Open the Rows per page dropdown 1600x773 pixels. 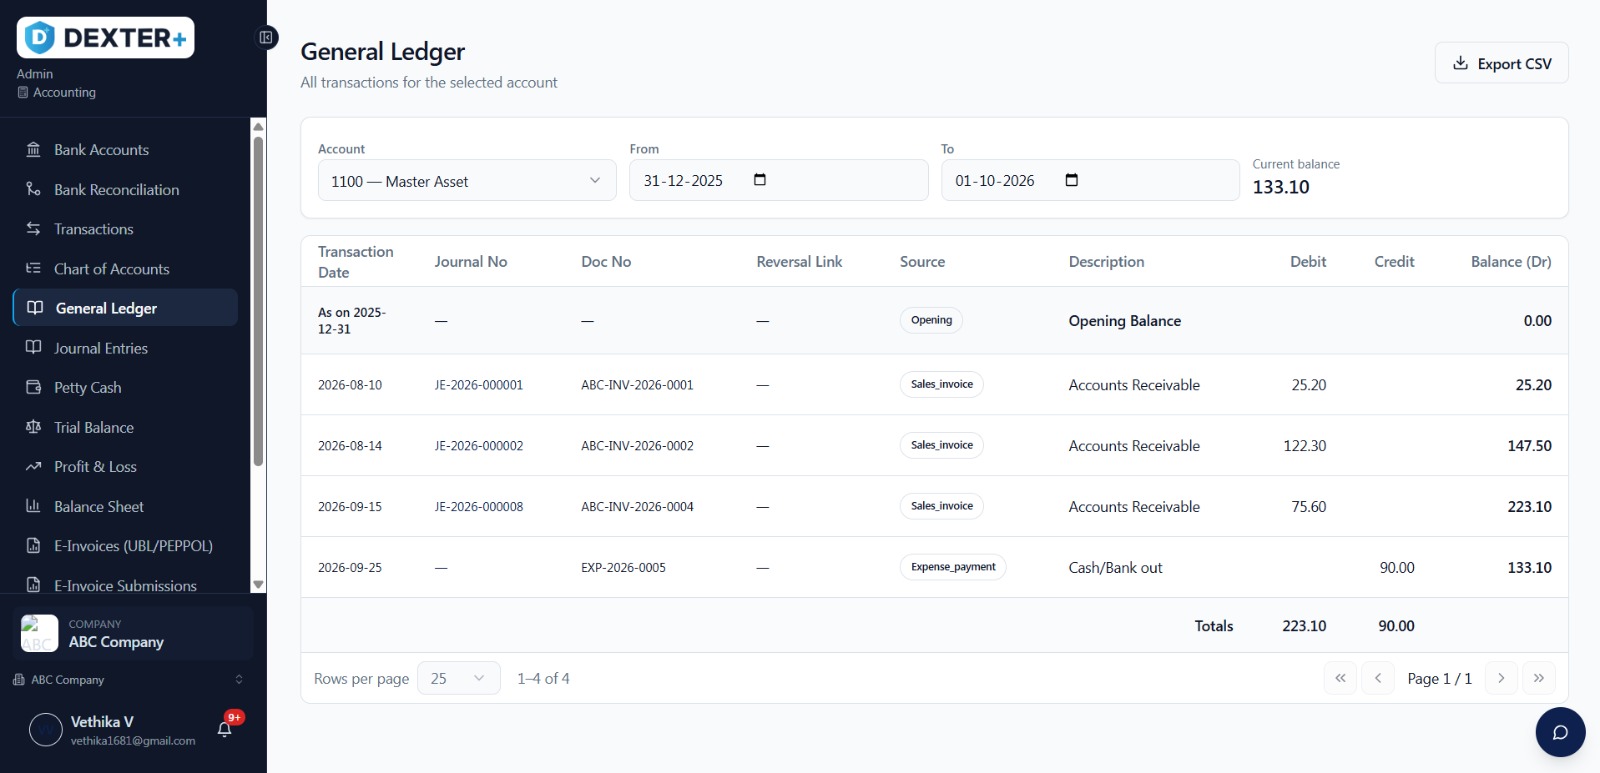point(459,678)
